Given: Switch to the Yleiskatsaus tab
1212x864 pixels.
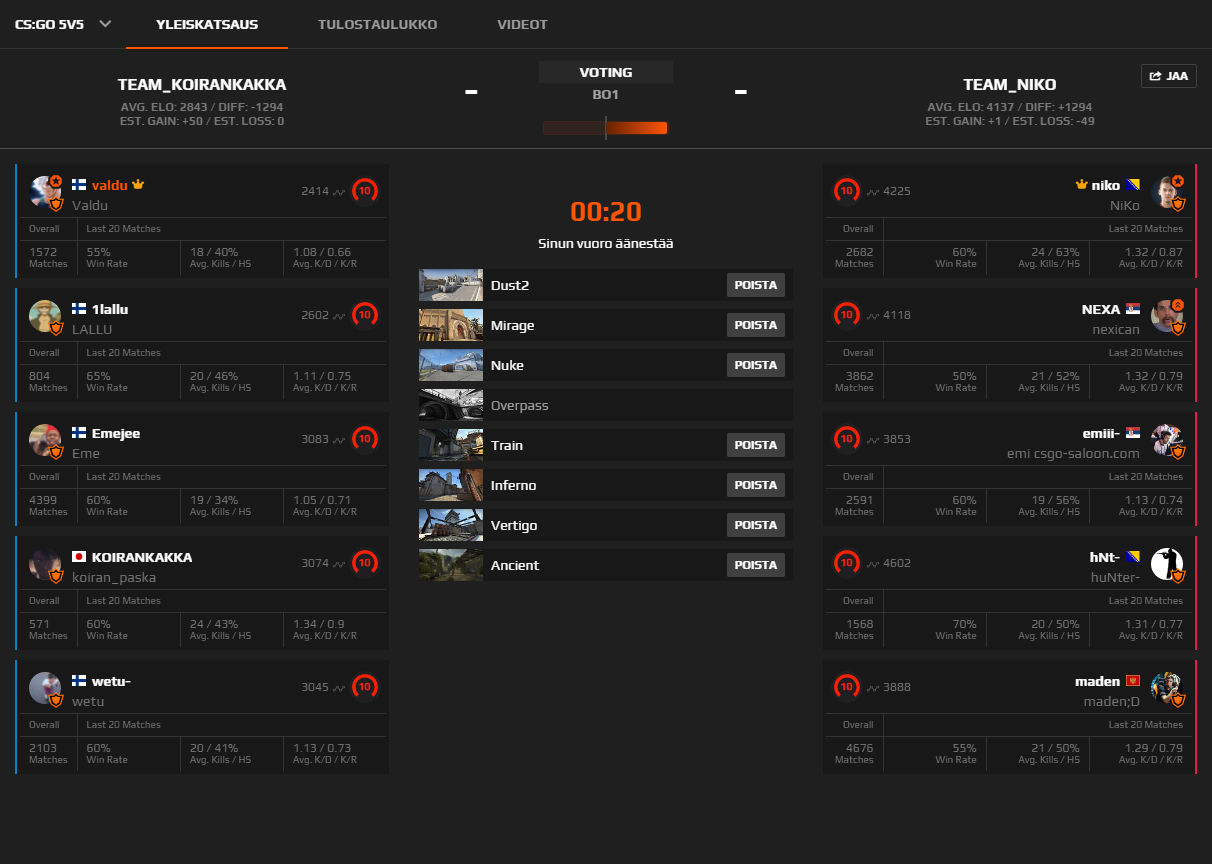Looking at the screenshot, I should click(x=207, y=24).
